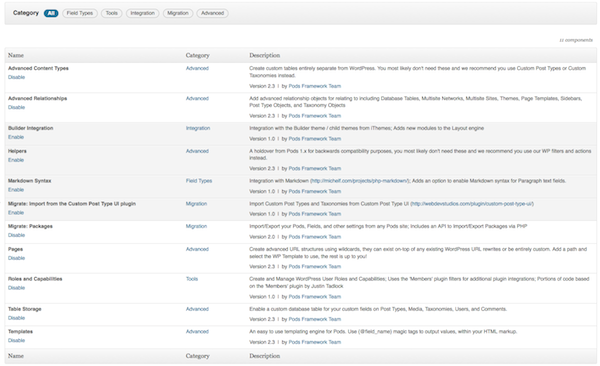600x366 pixels.
Task: Open Advanced category link in Helpers row
Action: pos(197,152)
